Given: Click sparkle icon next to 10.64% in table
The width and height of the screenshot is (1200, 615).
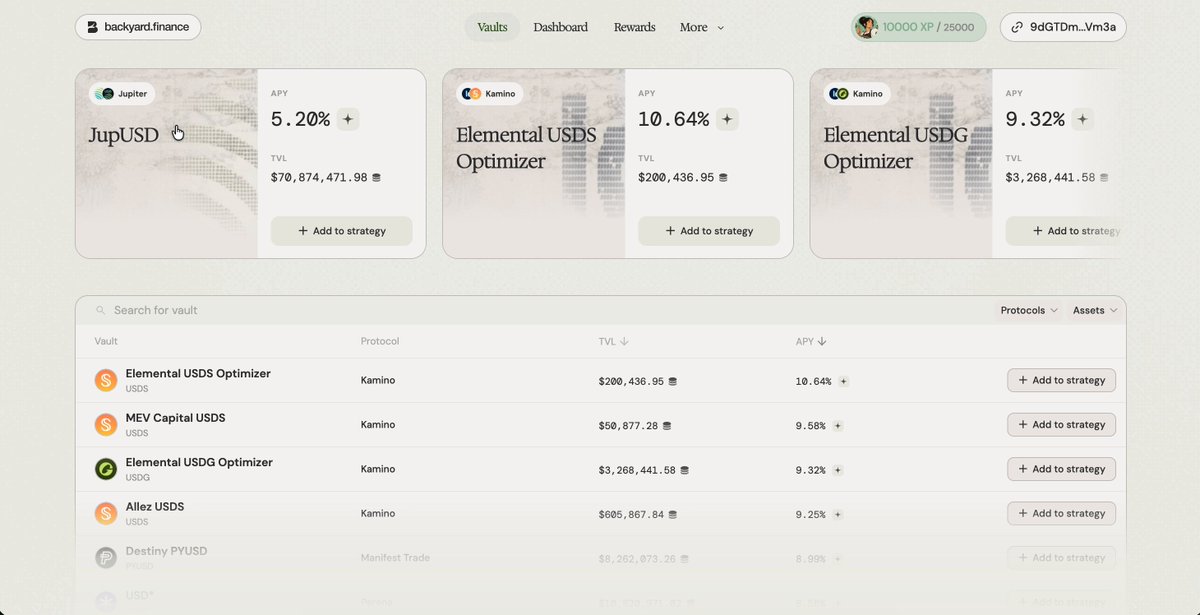Looking at the screenshot, I should [843, 381].
